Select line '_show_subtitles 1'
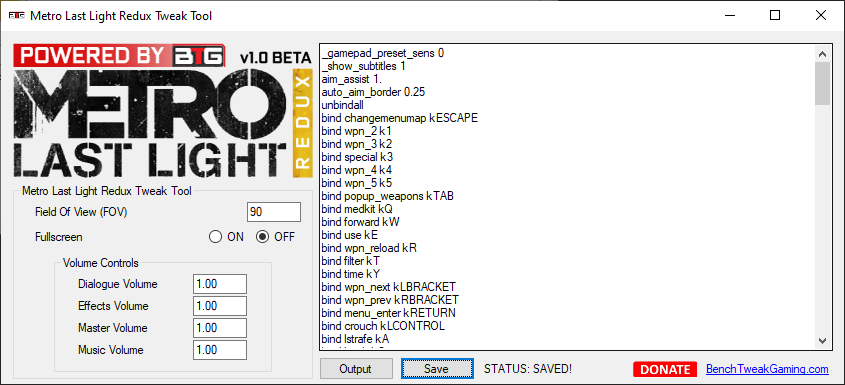Screen dimensions: 845x385 (x=363, y=66)
